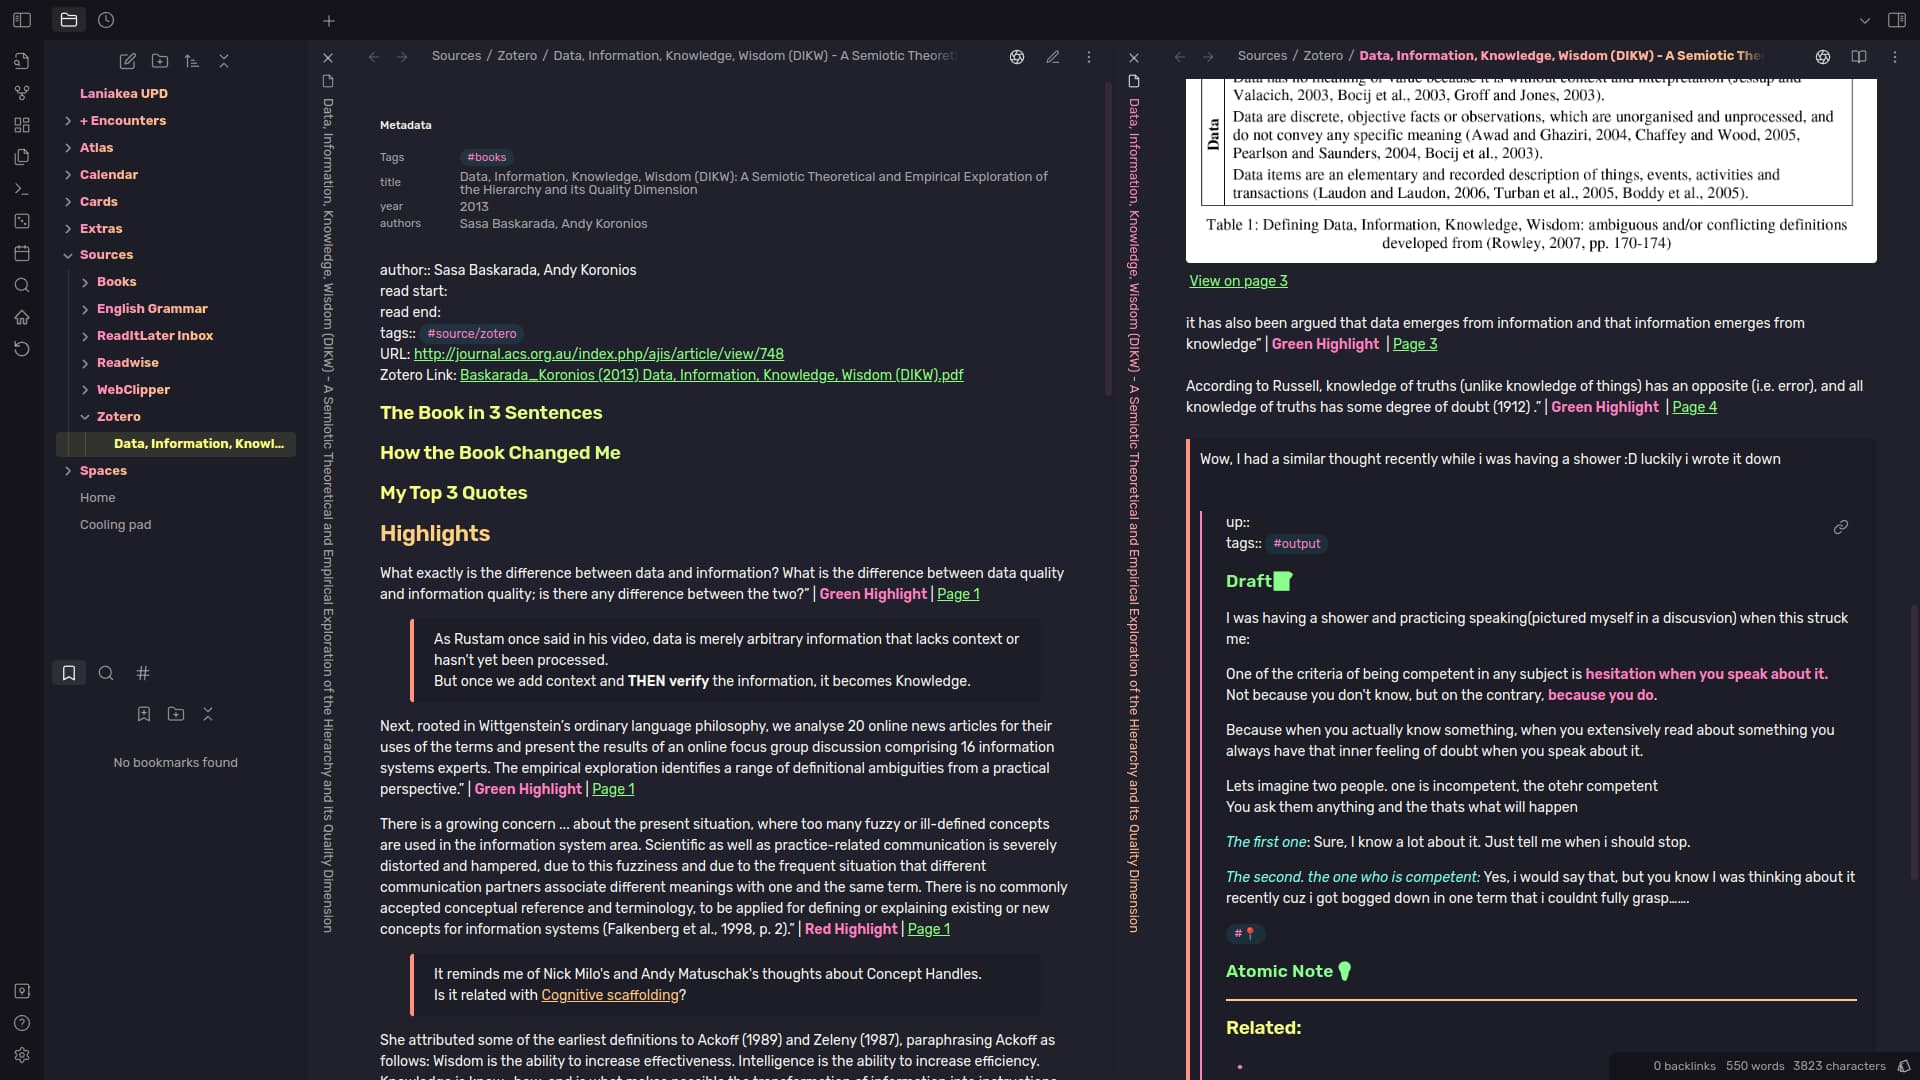Open the settings gear in ribbon
The width and height of the screenshot is (1920, 1080).
pos(22,1055)
